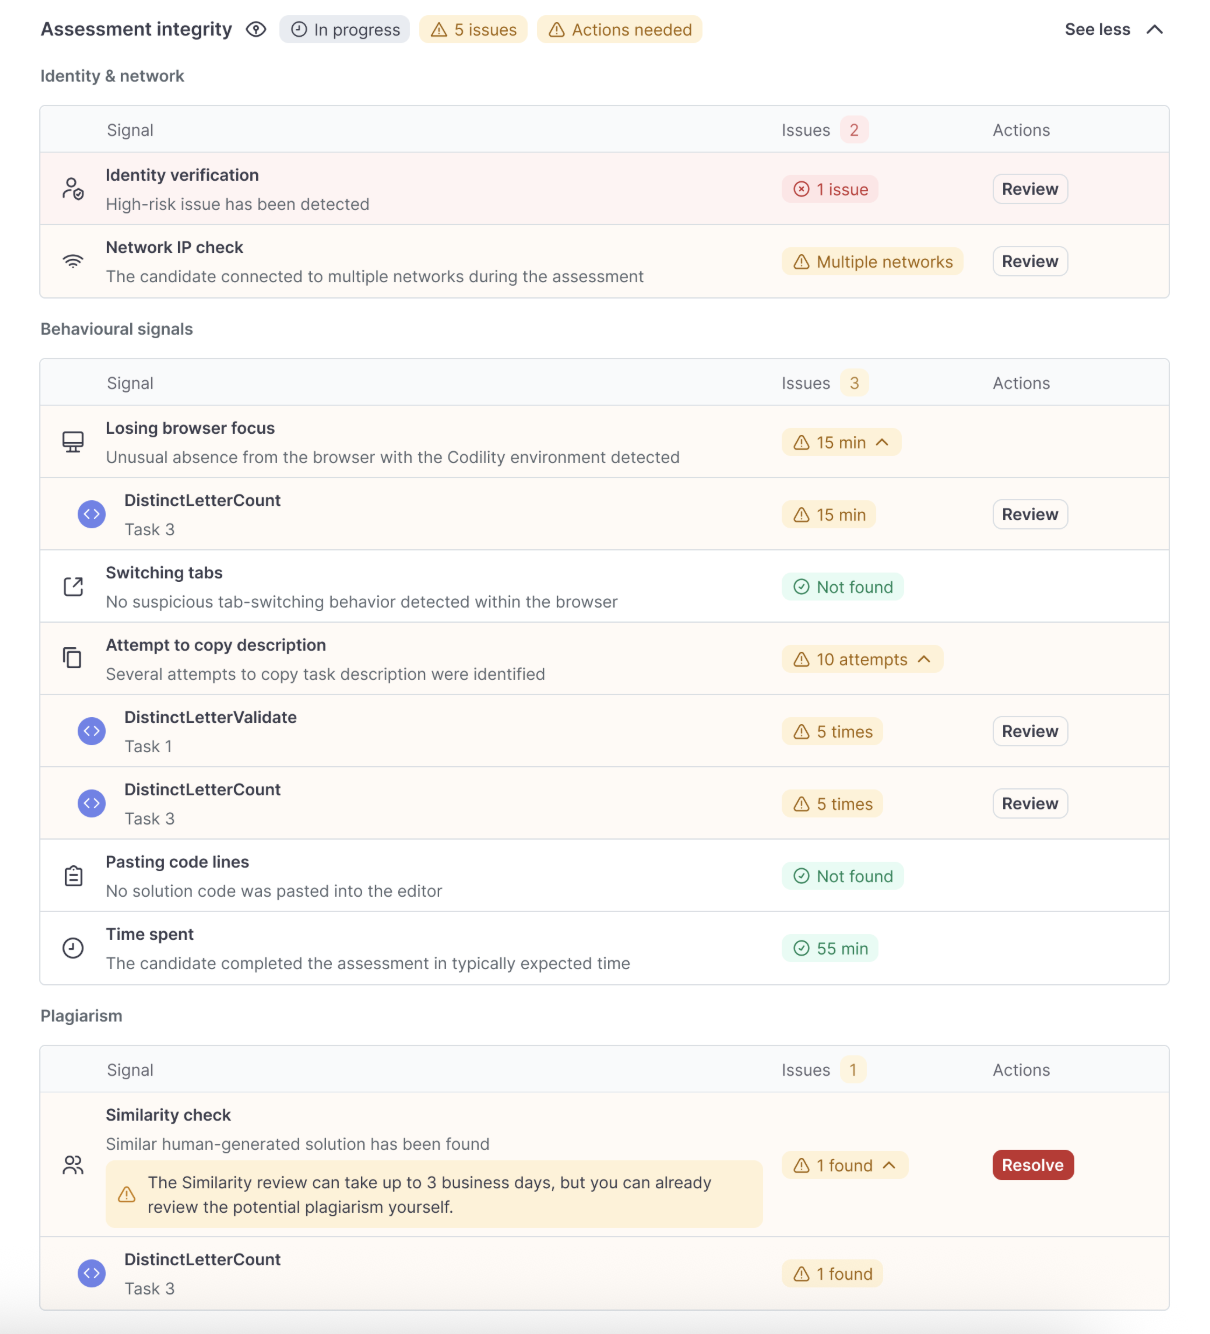Viewport: 1210px width, 1334px height.
Task: Click the Pasting code lines clipboard icon
Action: pyautogui.click(x=73, y=876)
